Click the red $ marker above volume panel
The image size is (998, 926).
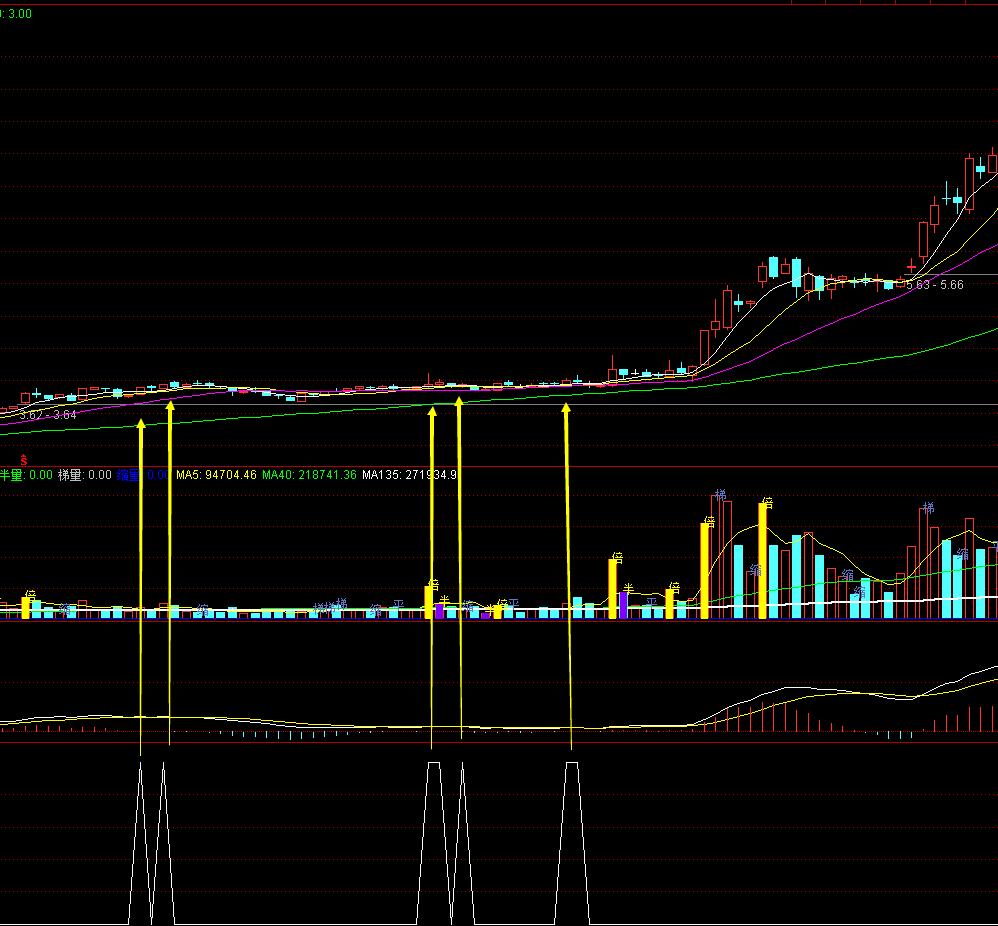click(x=24, y=459)
